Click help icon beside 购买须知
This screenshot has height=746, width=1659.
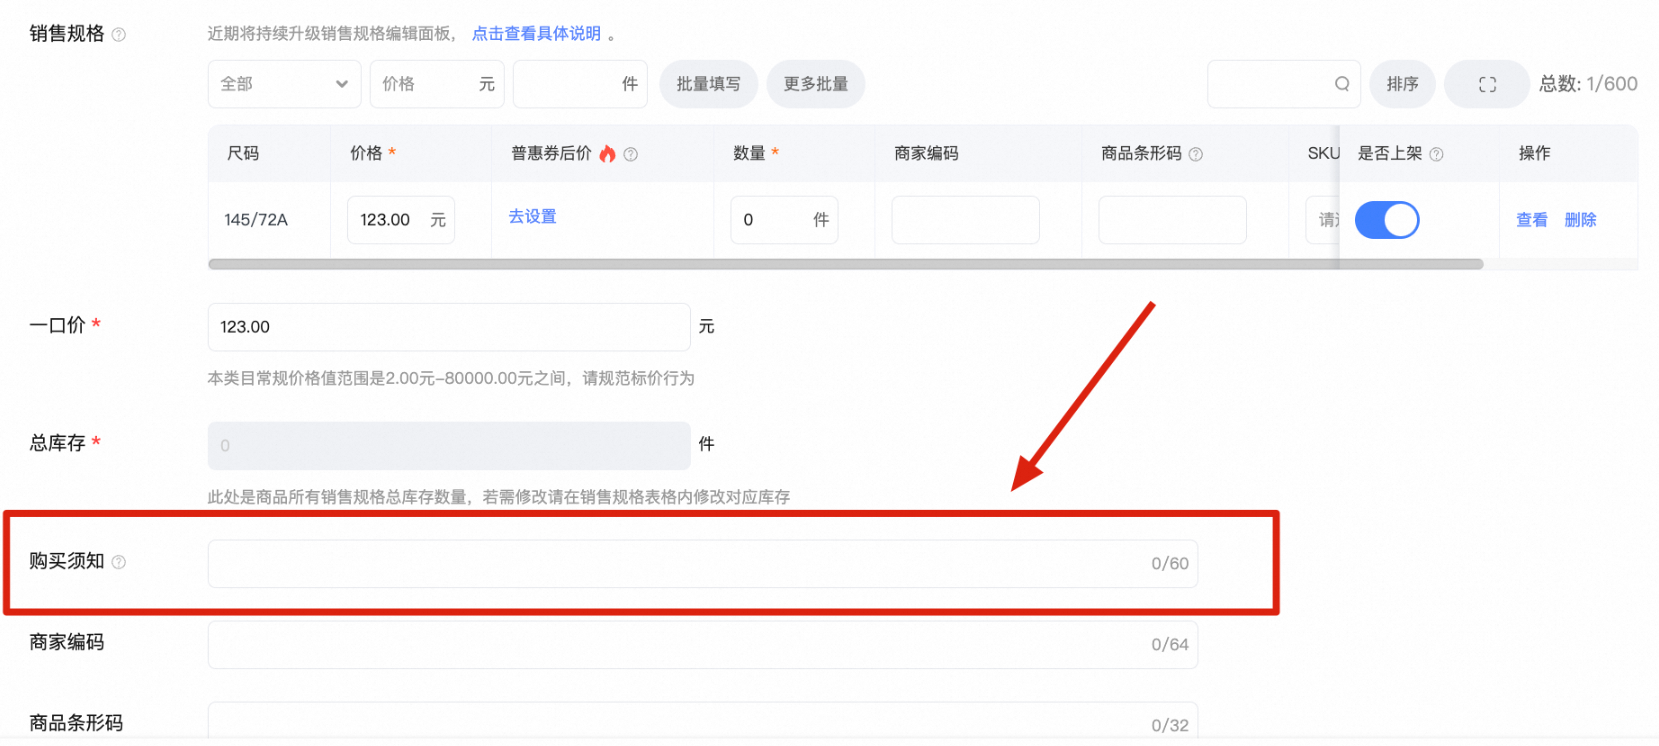(x=119, y=562)
